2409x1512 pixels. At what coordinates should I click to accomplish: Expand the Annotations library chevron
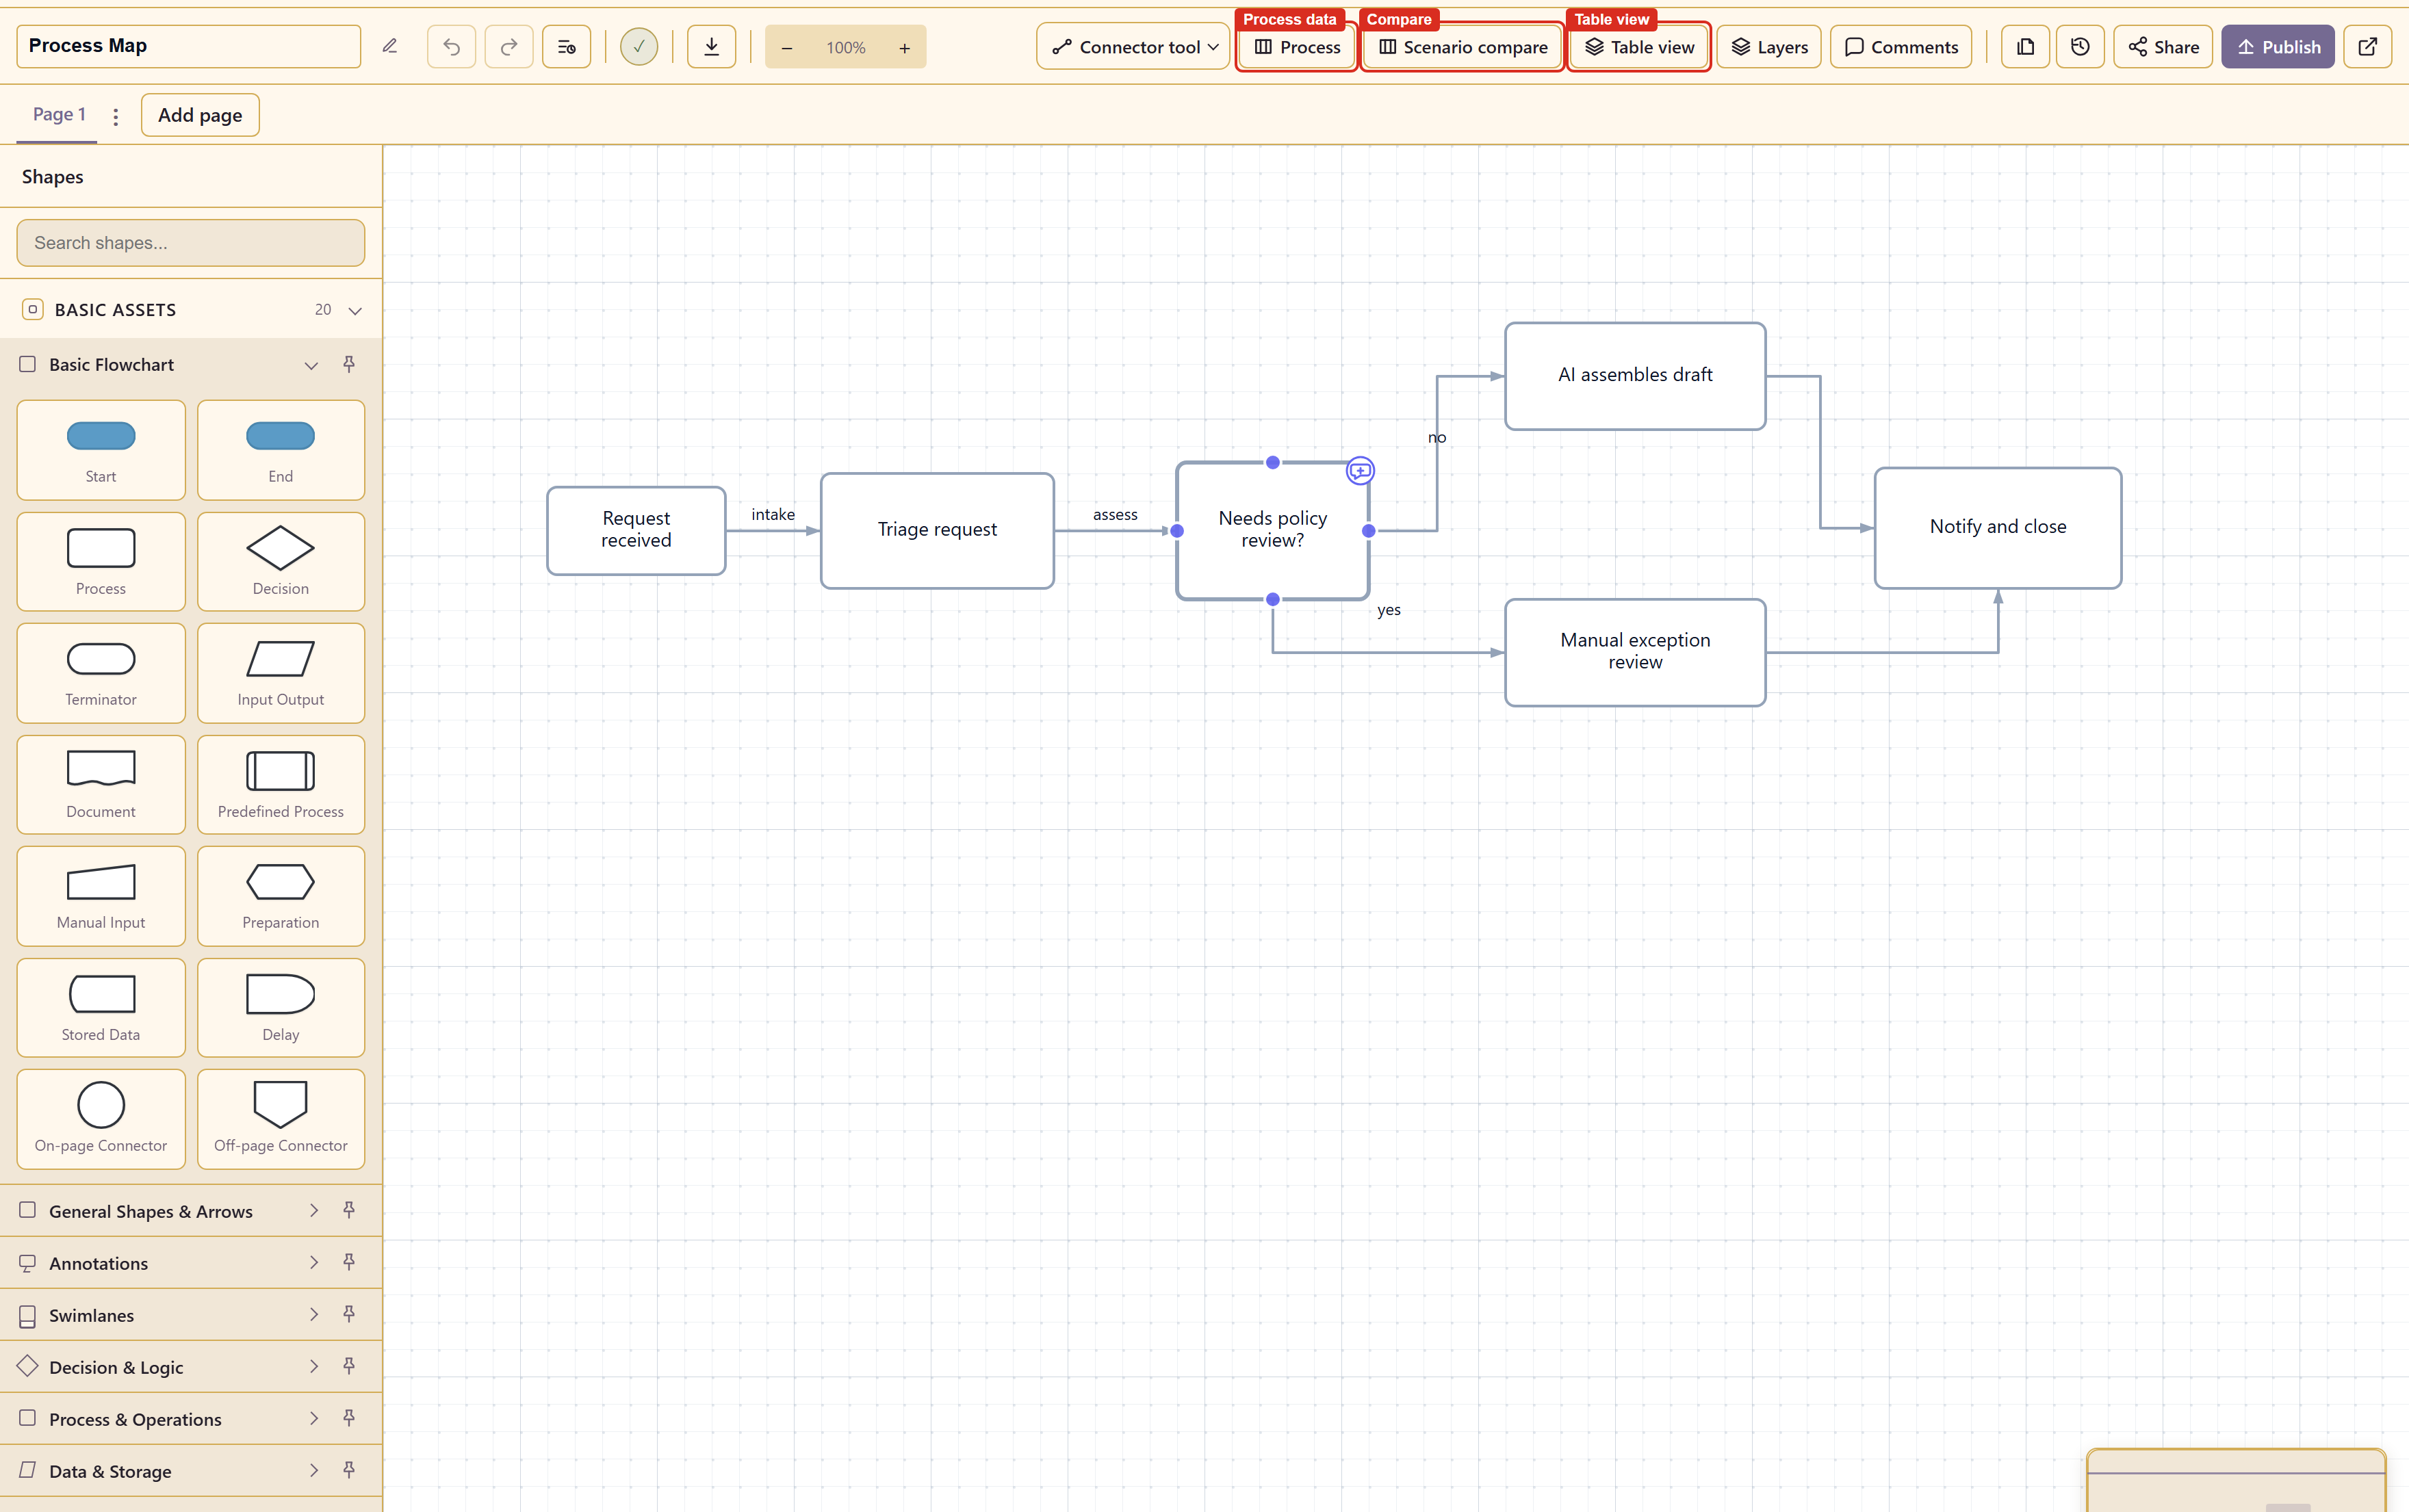[x=314, y=1262]
